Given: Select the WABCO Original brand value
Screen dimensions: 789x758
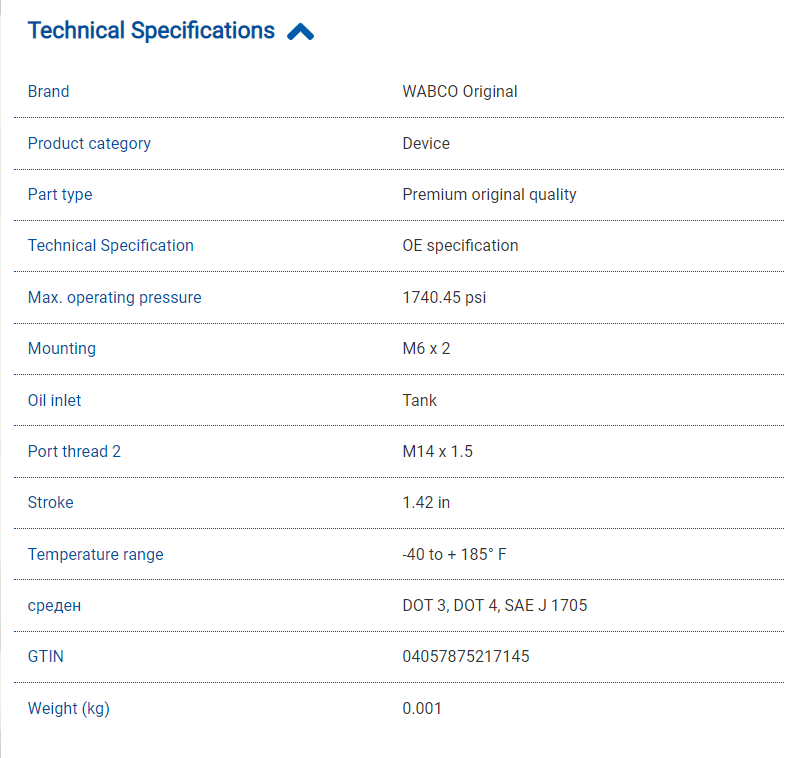Looking at the screenshot, I should [x=460, y=92].
